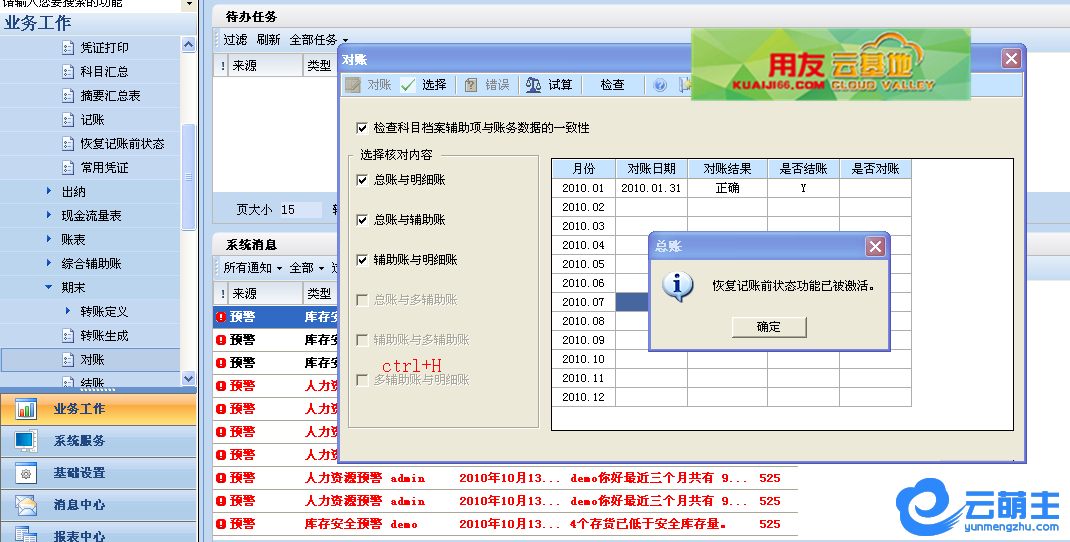Click the 业务工作 chart icon in navigation
This screenshot has width=1070, height=542.
[x=26, y=409]
